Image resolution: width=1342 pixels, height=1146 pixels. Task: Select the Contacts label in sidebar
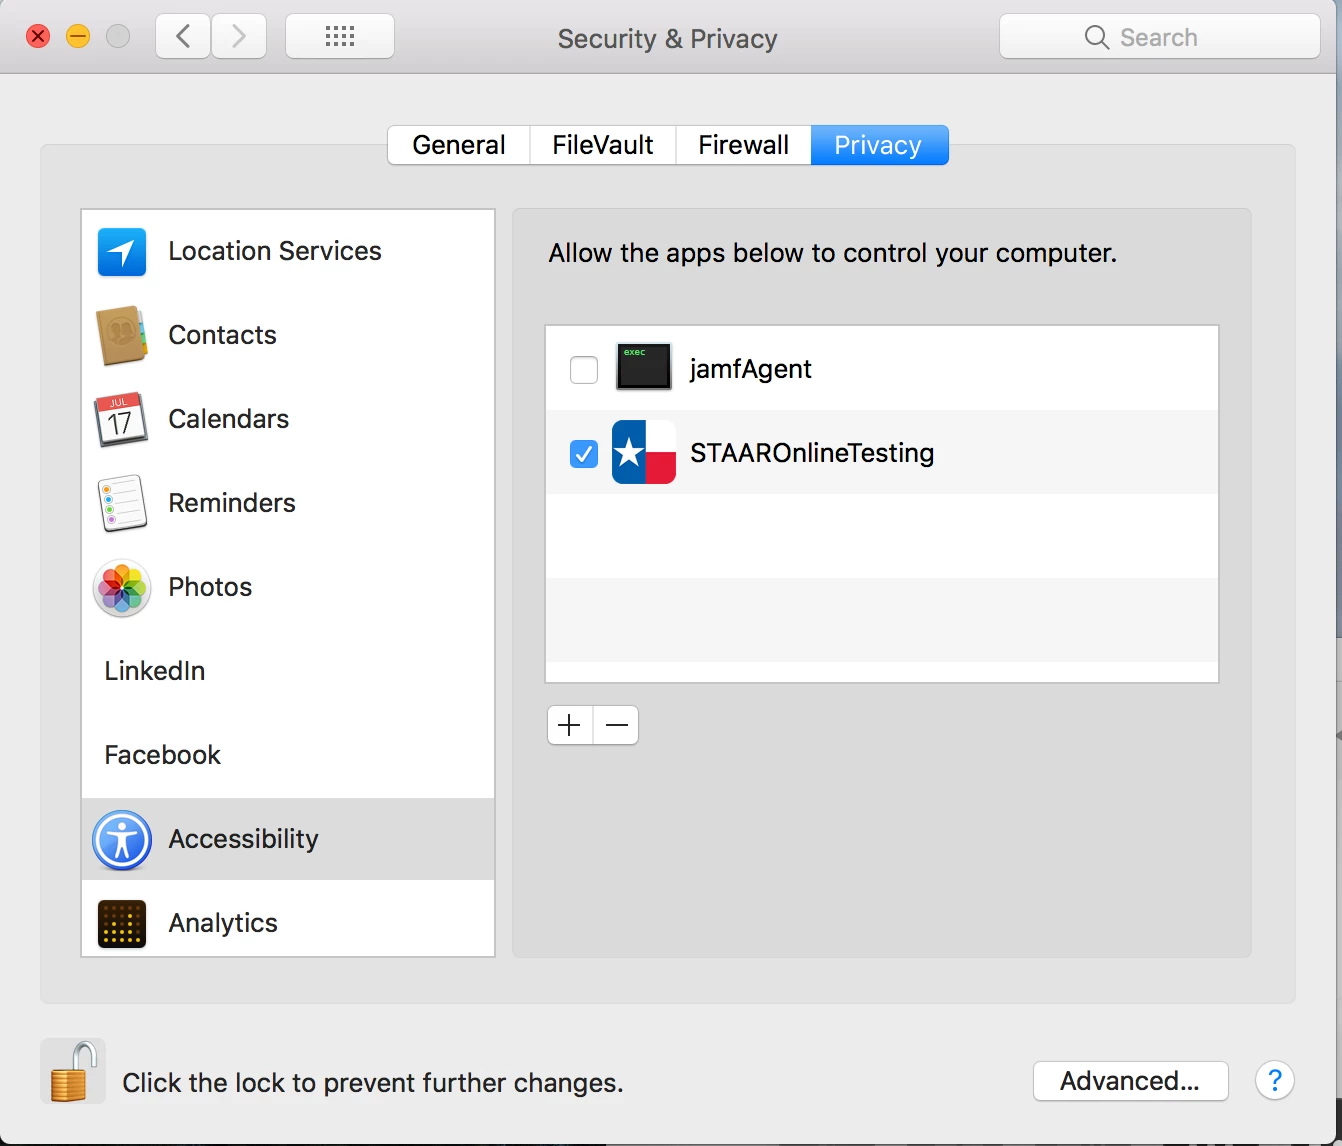tap(222, 335)
